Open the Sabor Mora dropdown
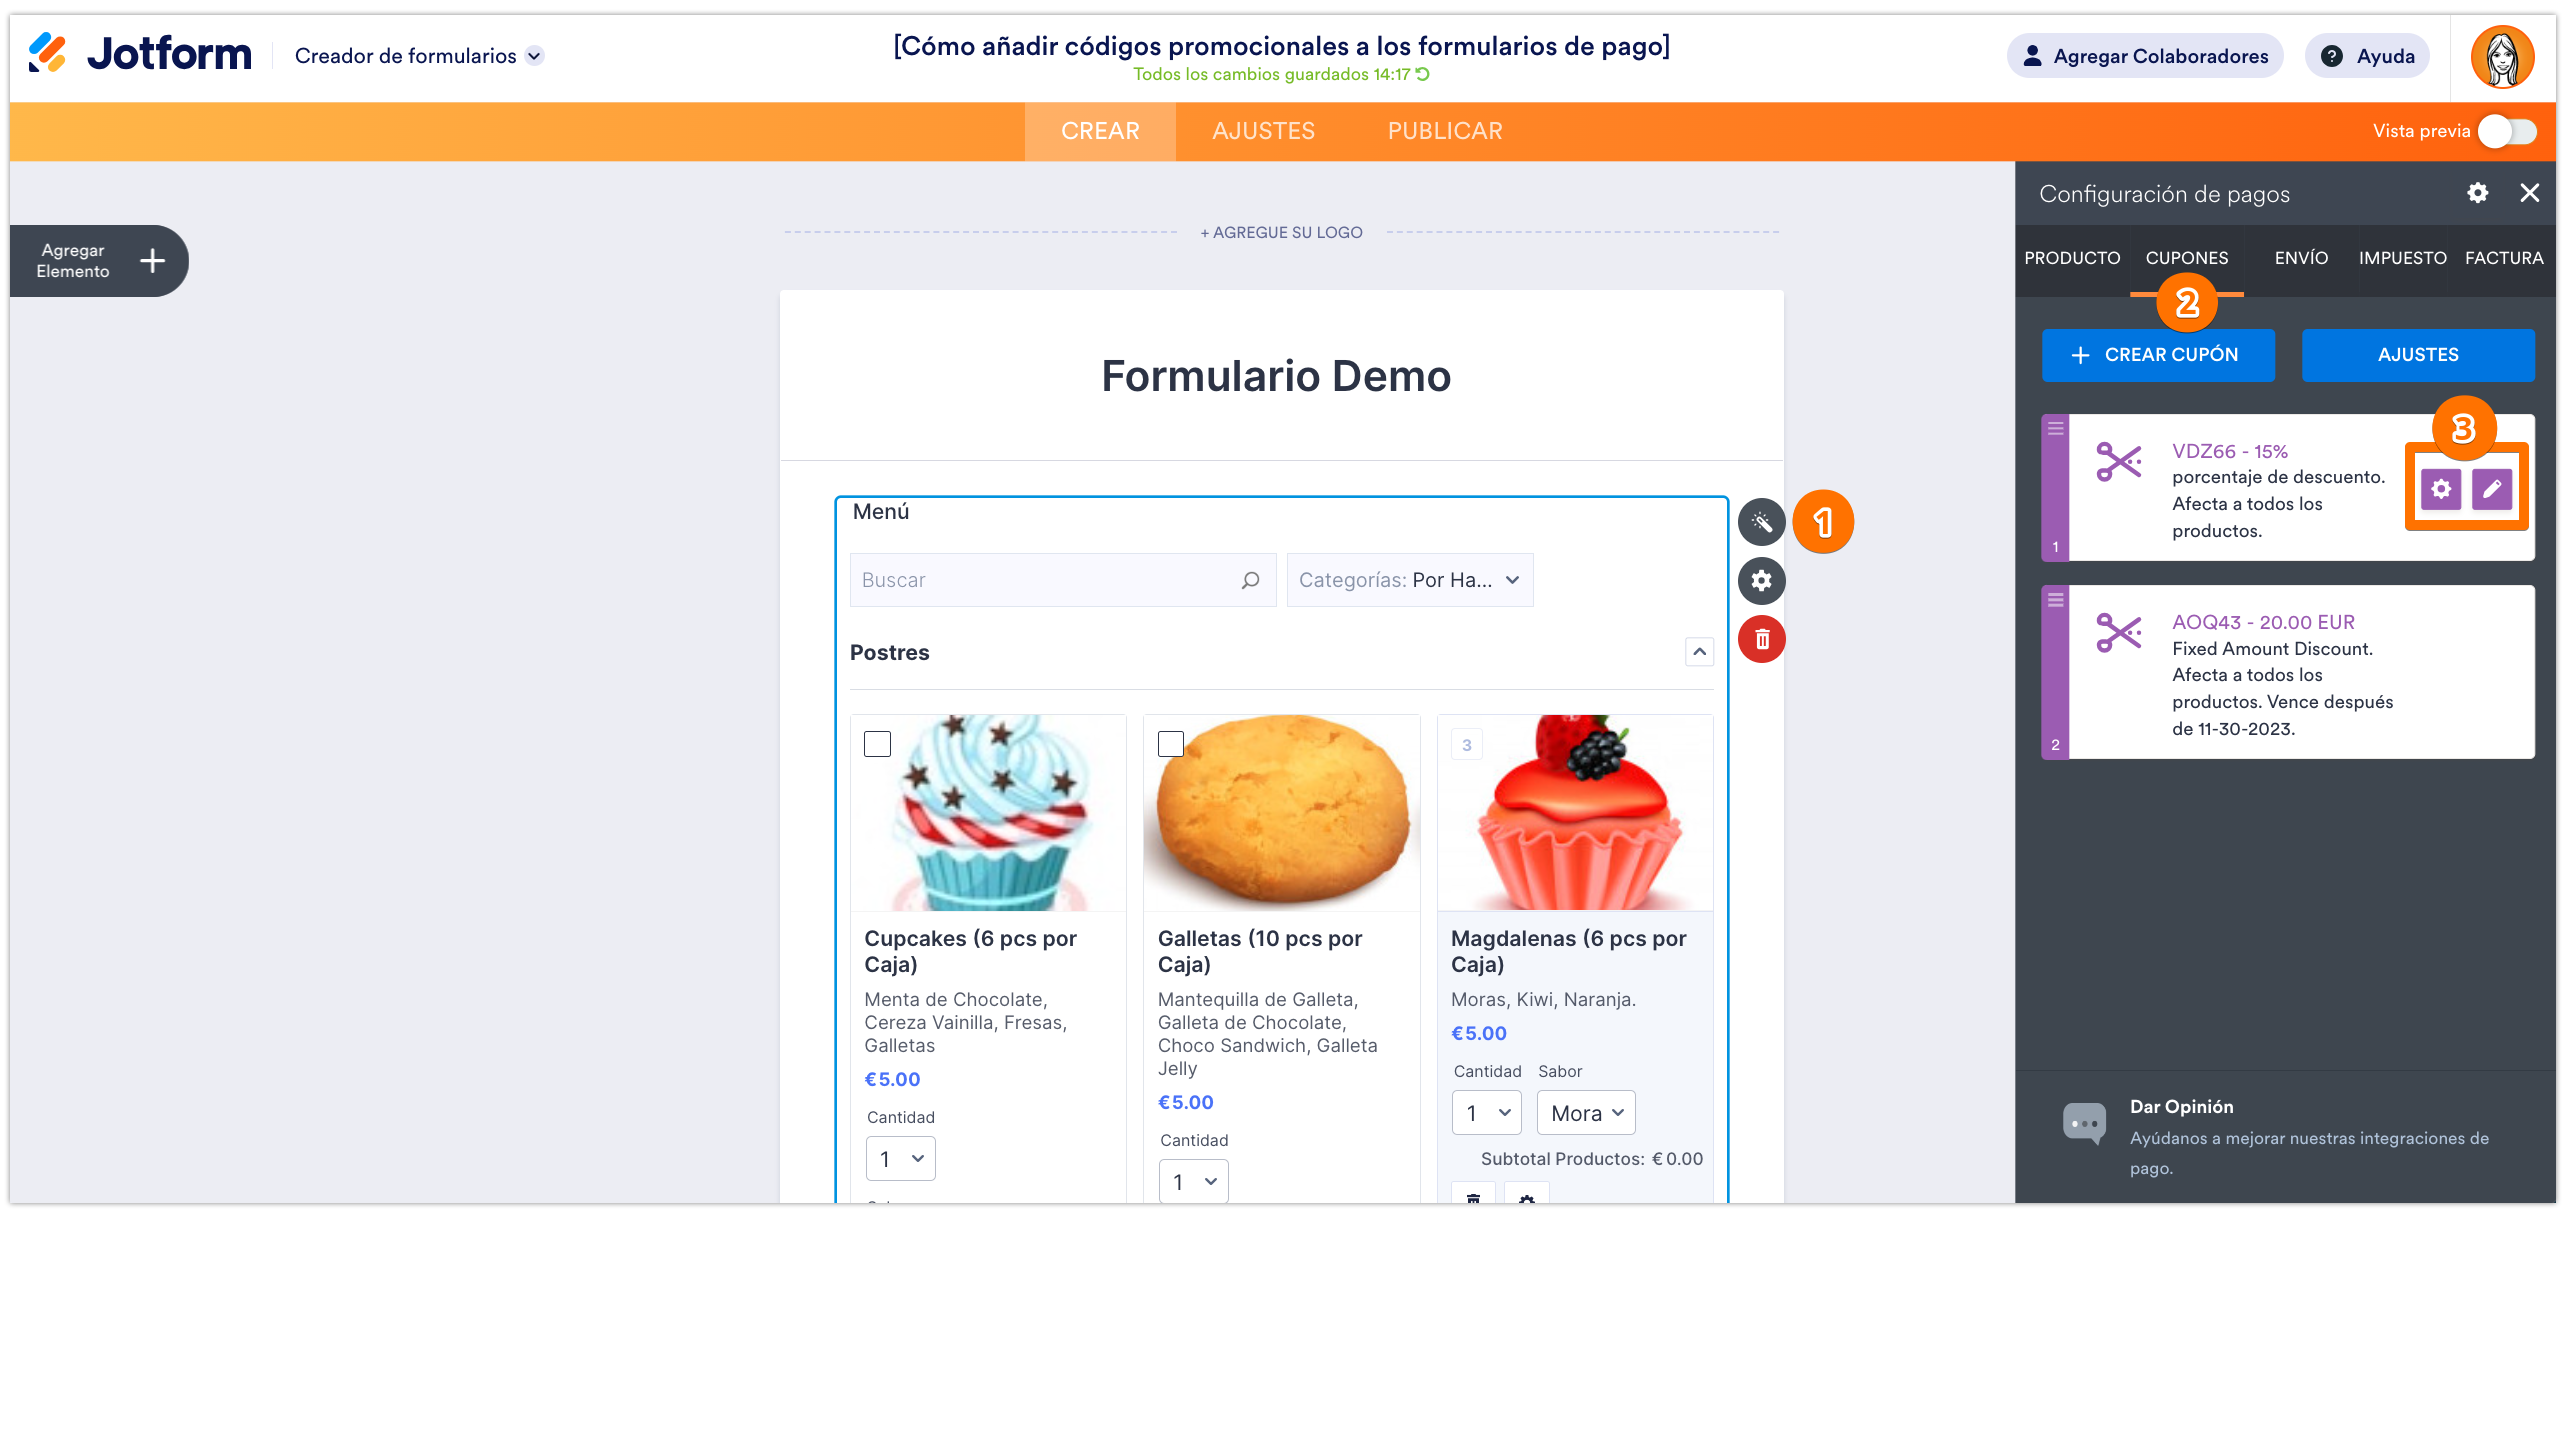This screenshot has height=1437, width=2571. coord(1586,1113)
